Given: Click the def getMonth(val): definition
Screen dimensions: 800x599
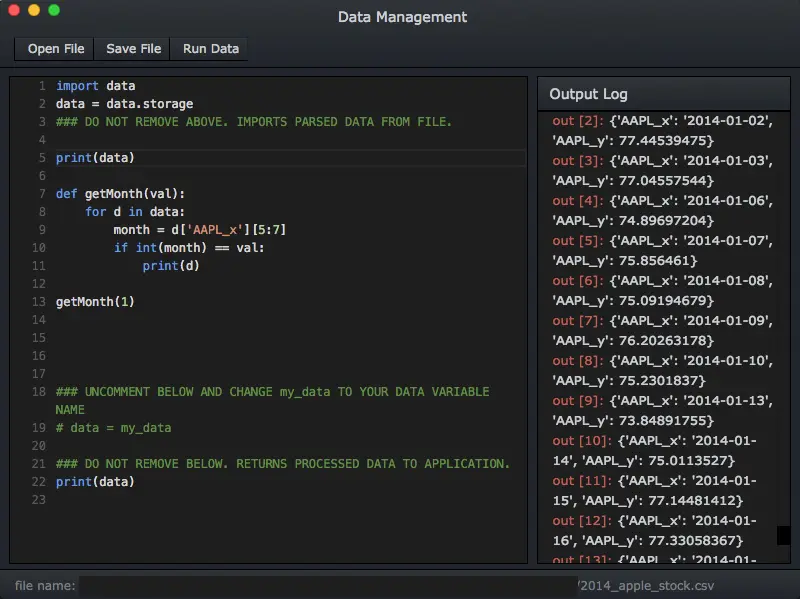Looking at the screenshot, I should (120, 193).
